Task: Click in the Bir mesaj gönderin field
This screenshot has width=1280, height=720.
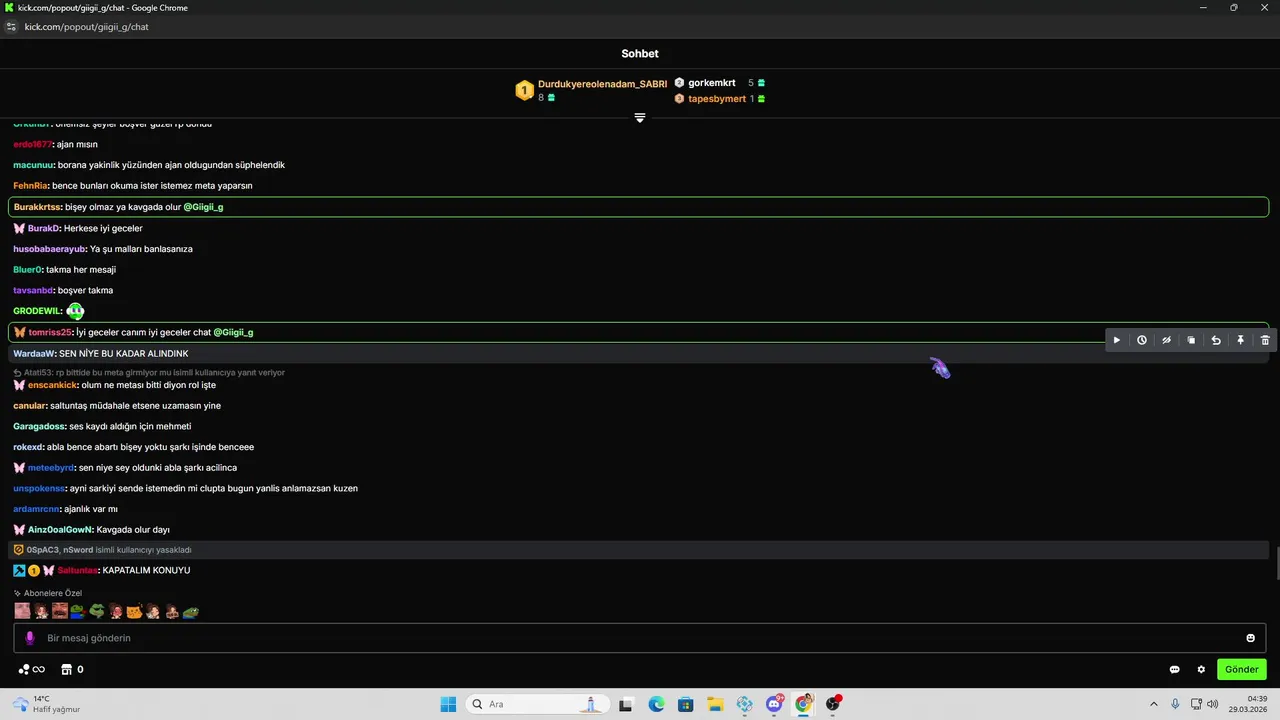Action: (x=640, y=638)
